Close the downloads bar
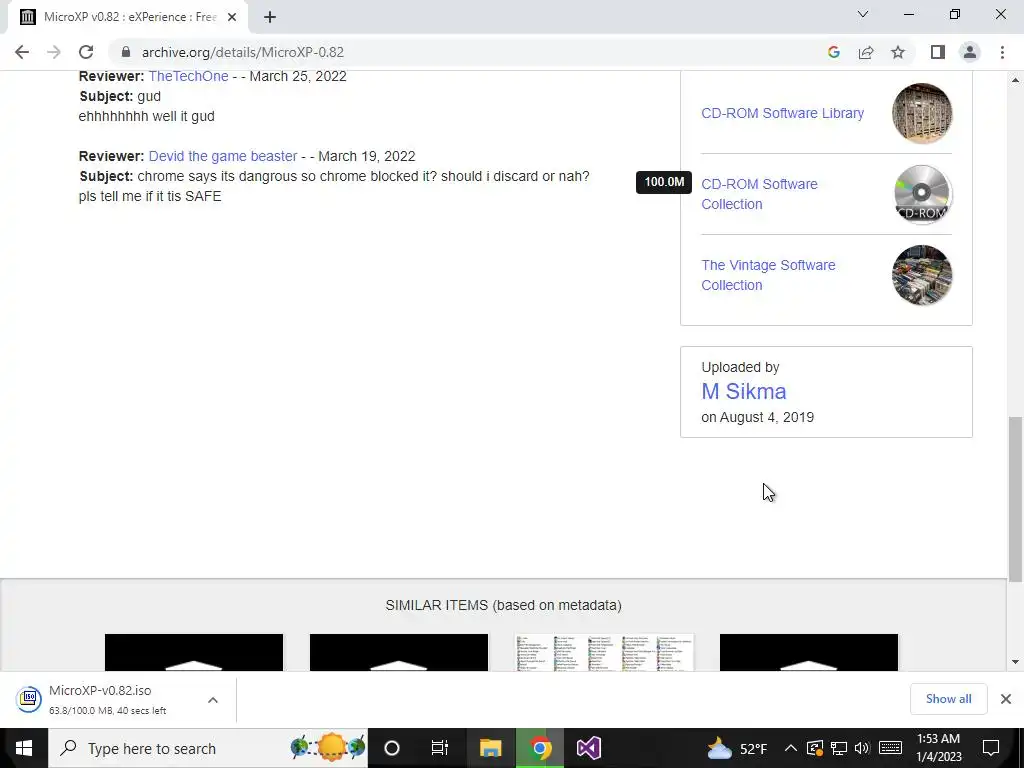 pyautogui.click(x=1006, y=699)
